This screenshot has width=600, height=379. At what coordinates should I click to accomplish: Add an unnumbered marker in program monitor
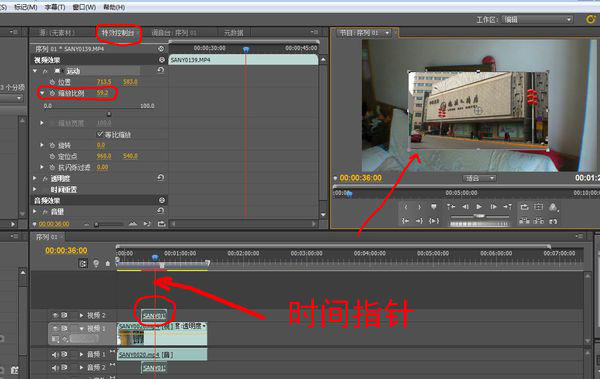click(434, 207)
